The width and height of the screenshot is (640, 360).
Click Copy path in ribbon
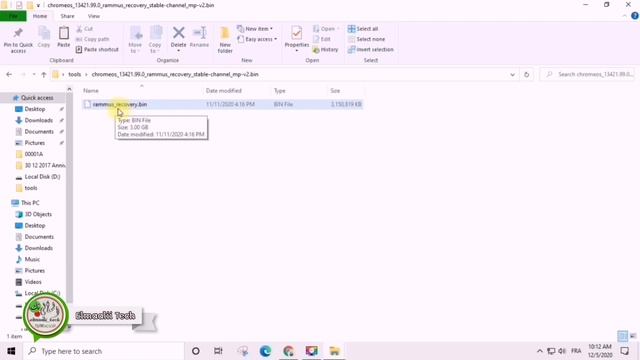[x=93, y=39]
